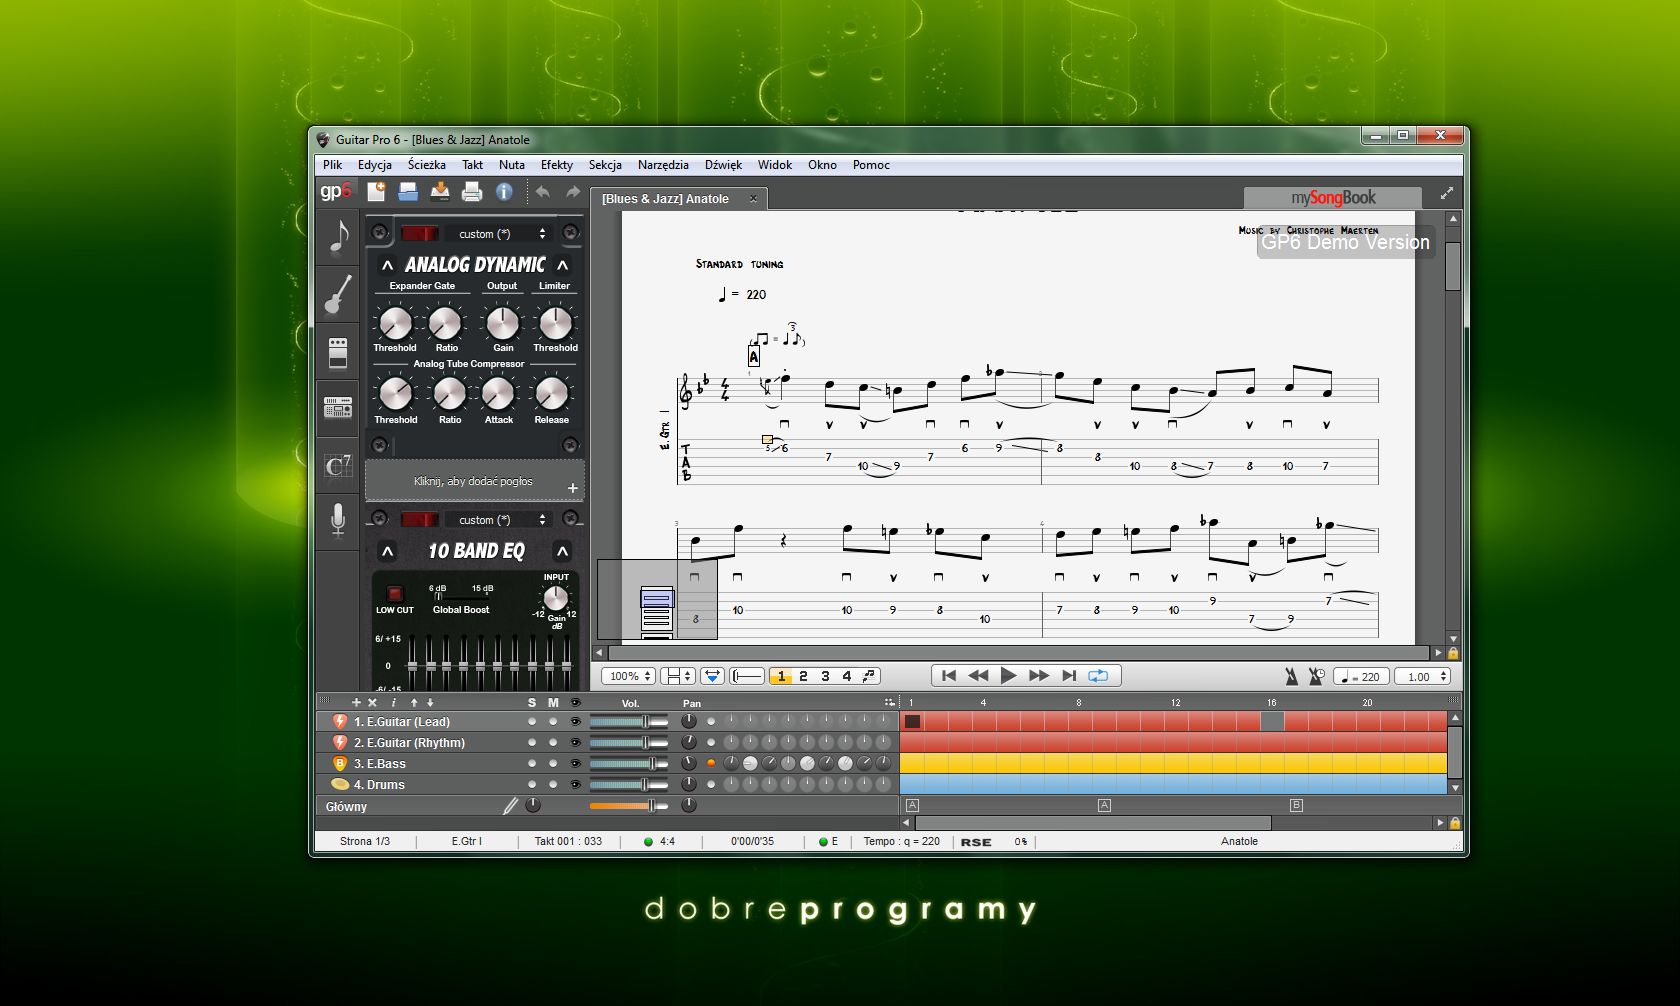The width and height of the screenshot is (1680, 1006).
Task: Click 'Kliknij, aby dodać pogłos' add reverb area
Action: pyautogui.click(x=474, y=481)
